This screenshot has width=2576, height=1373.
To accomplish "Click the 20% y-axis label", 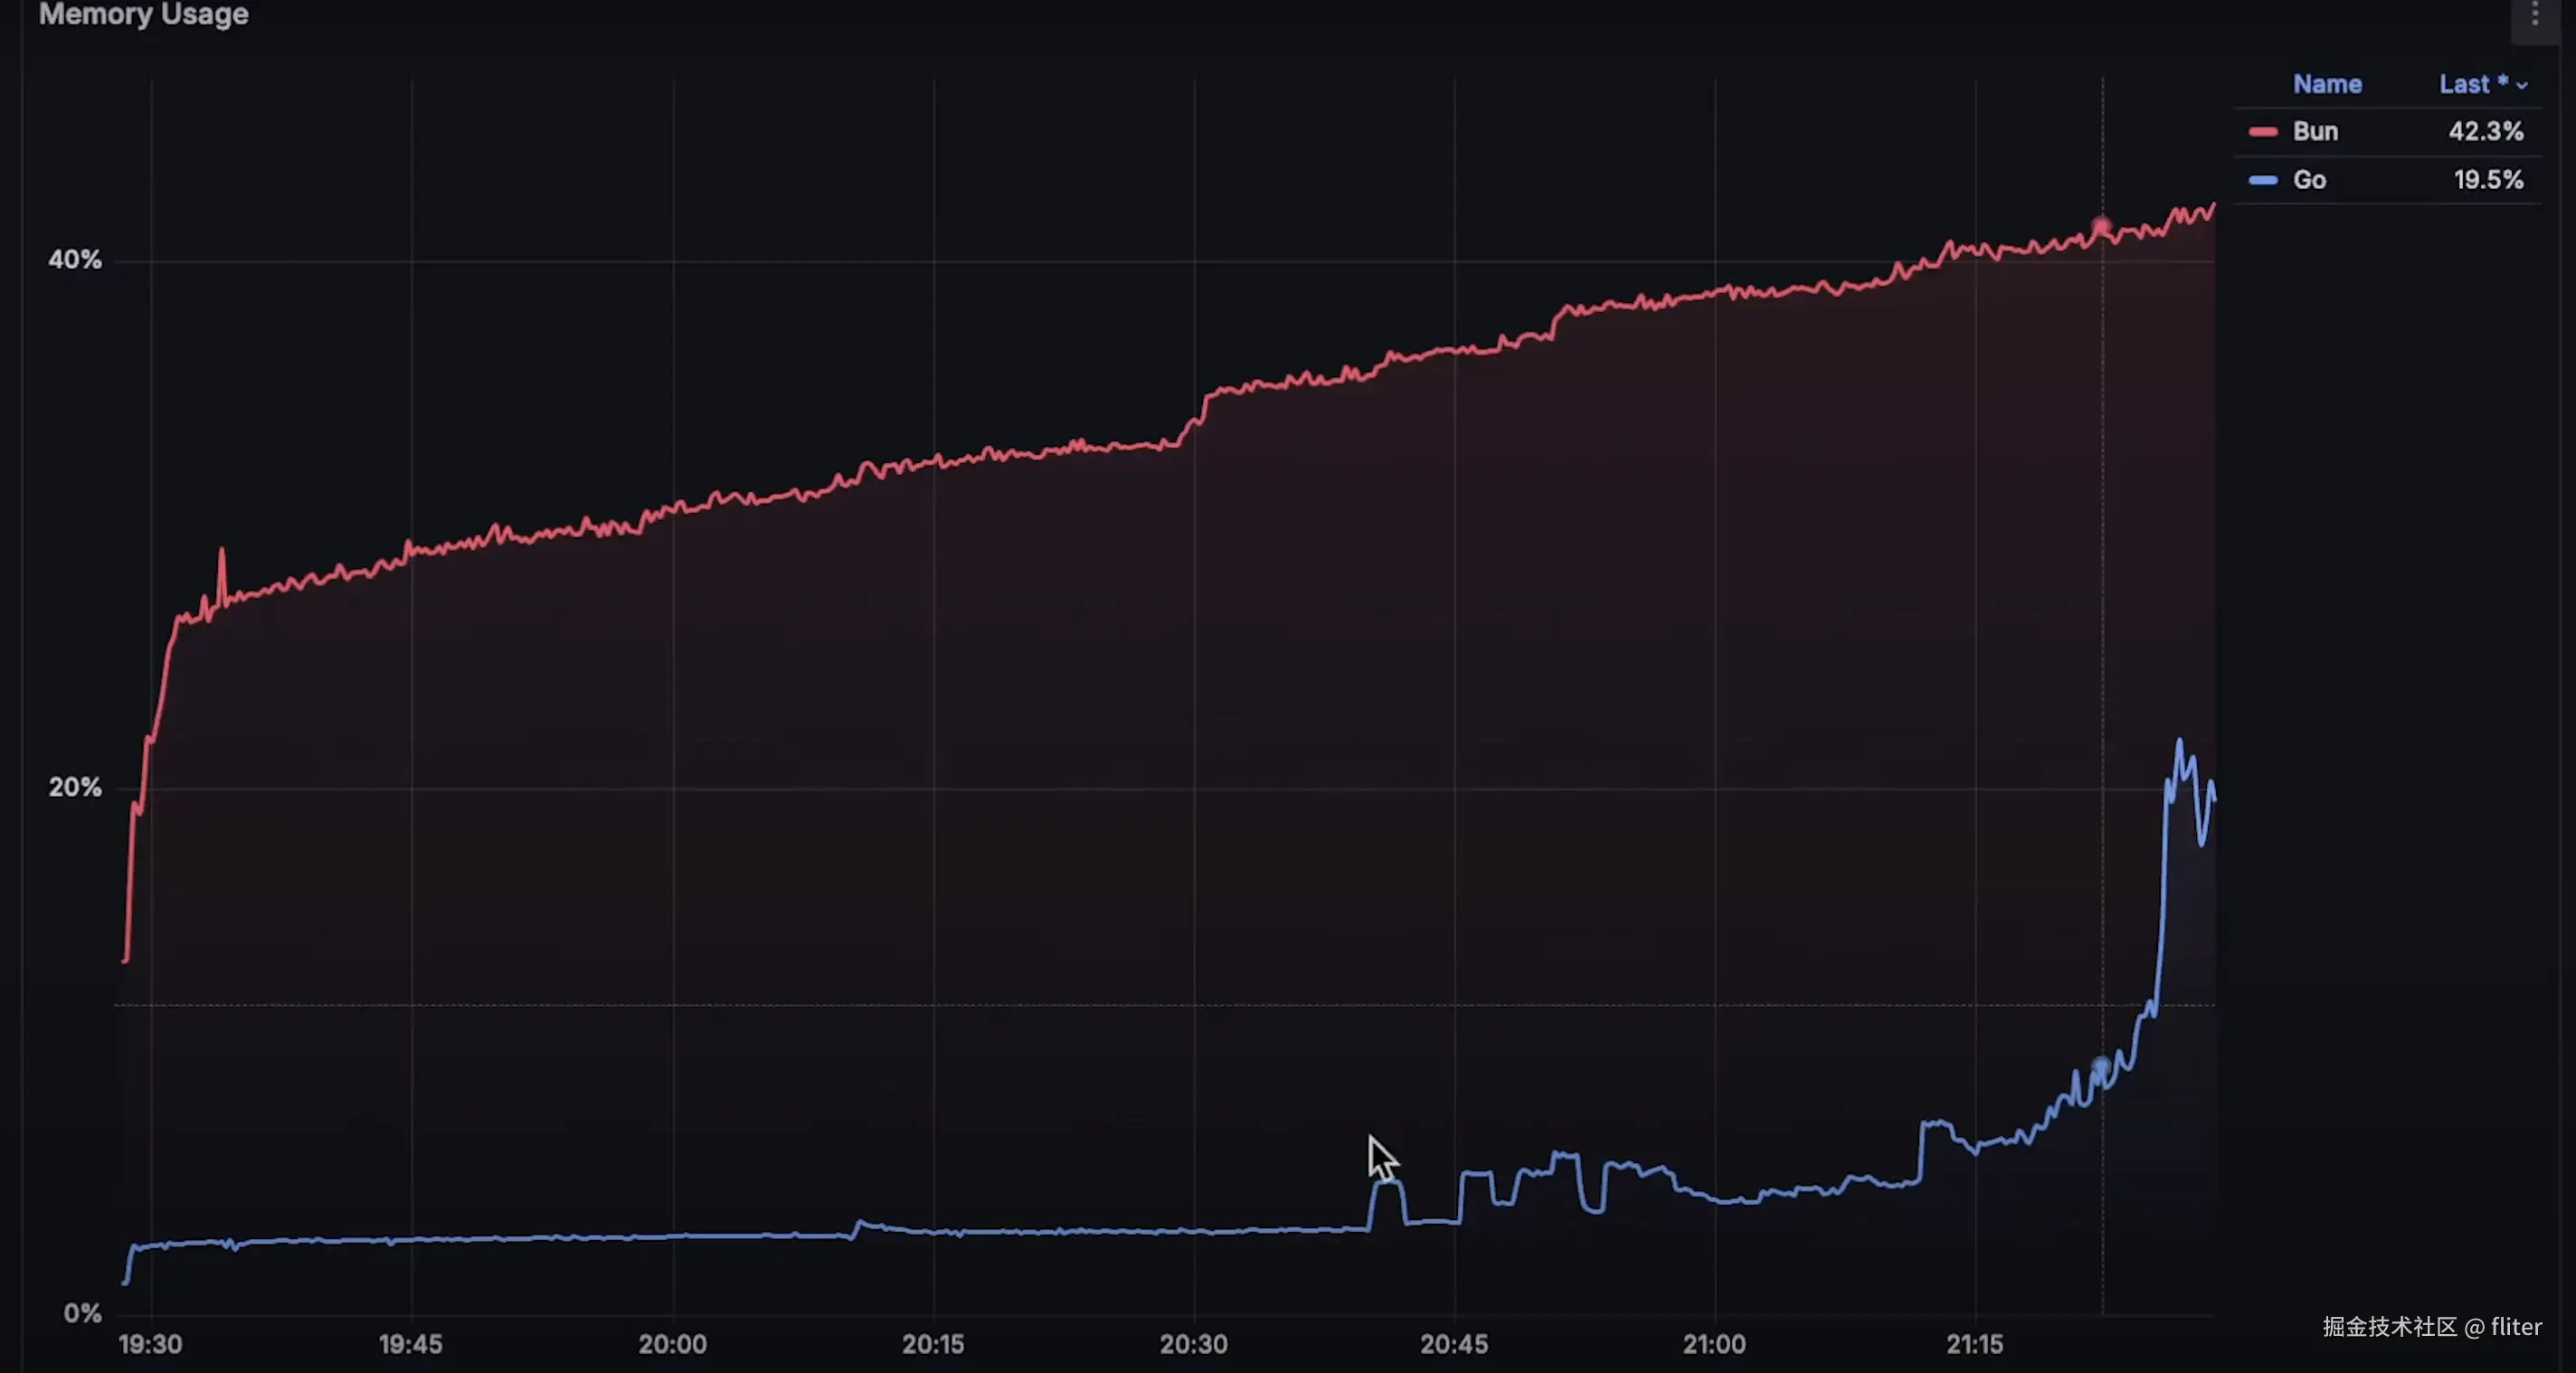I will click(x=75, y=788).
